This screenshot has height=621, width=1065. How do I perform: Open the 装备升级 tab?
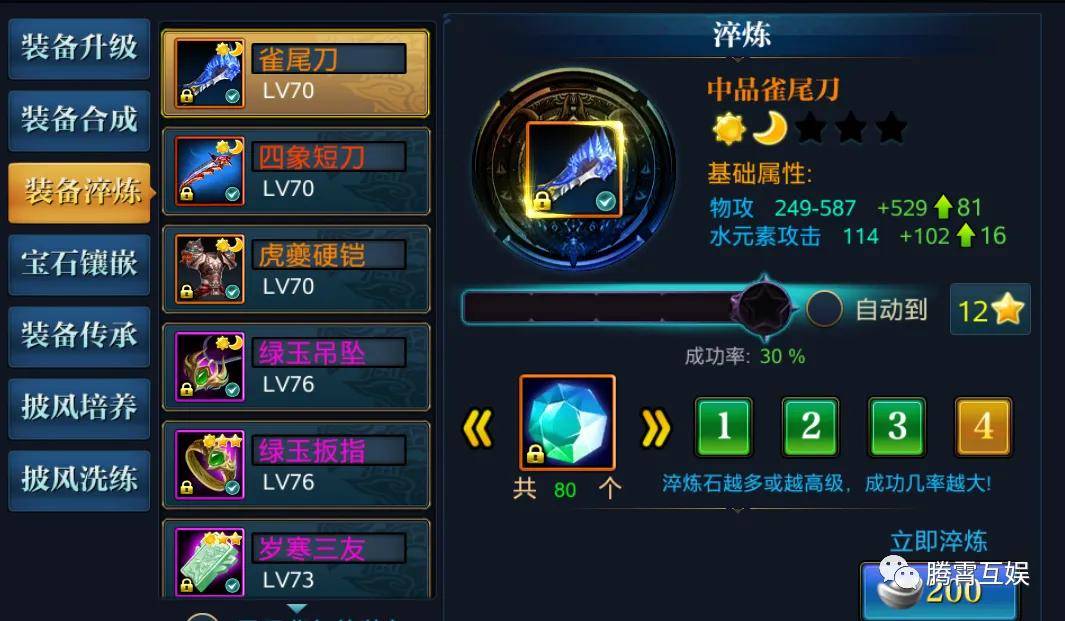point(79,48)
